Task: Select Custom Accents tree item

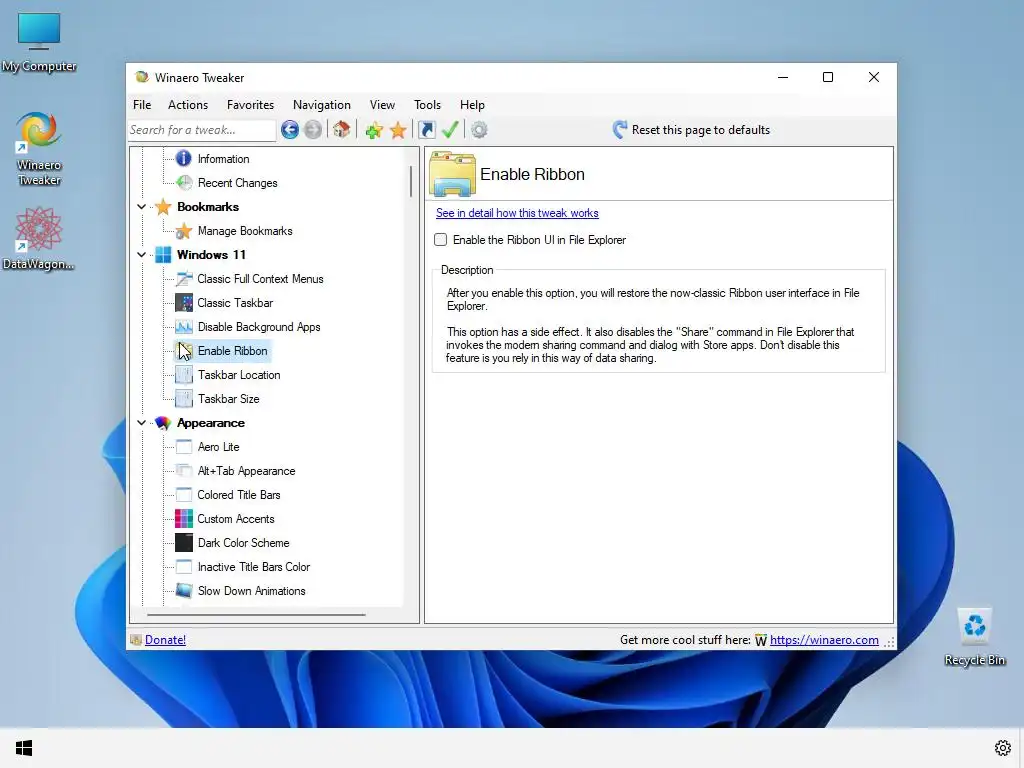Action: point(236,519)
